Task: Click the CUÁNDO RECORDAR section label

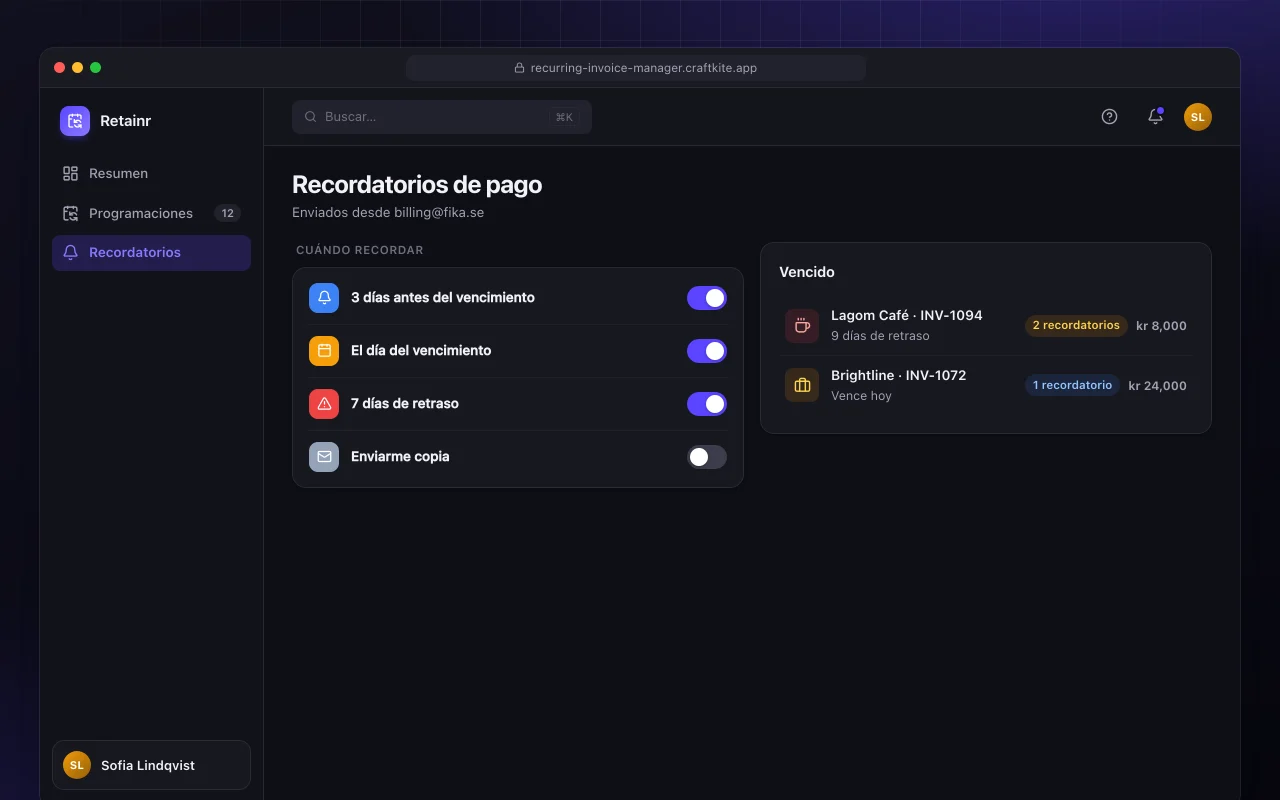Action: click(360, 250)
